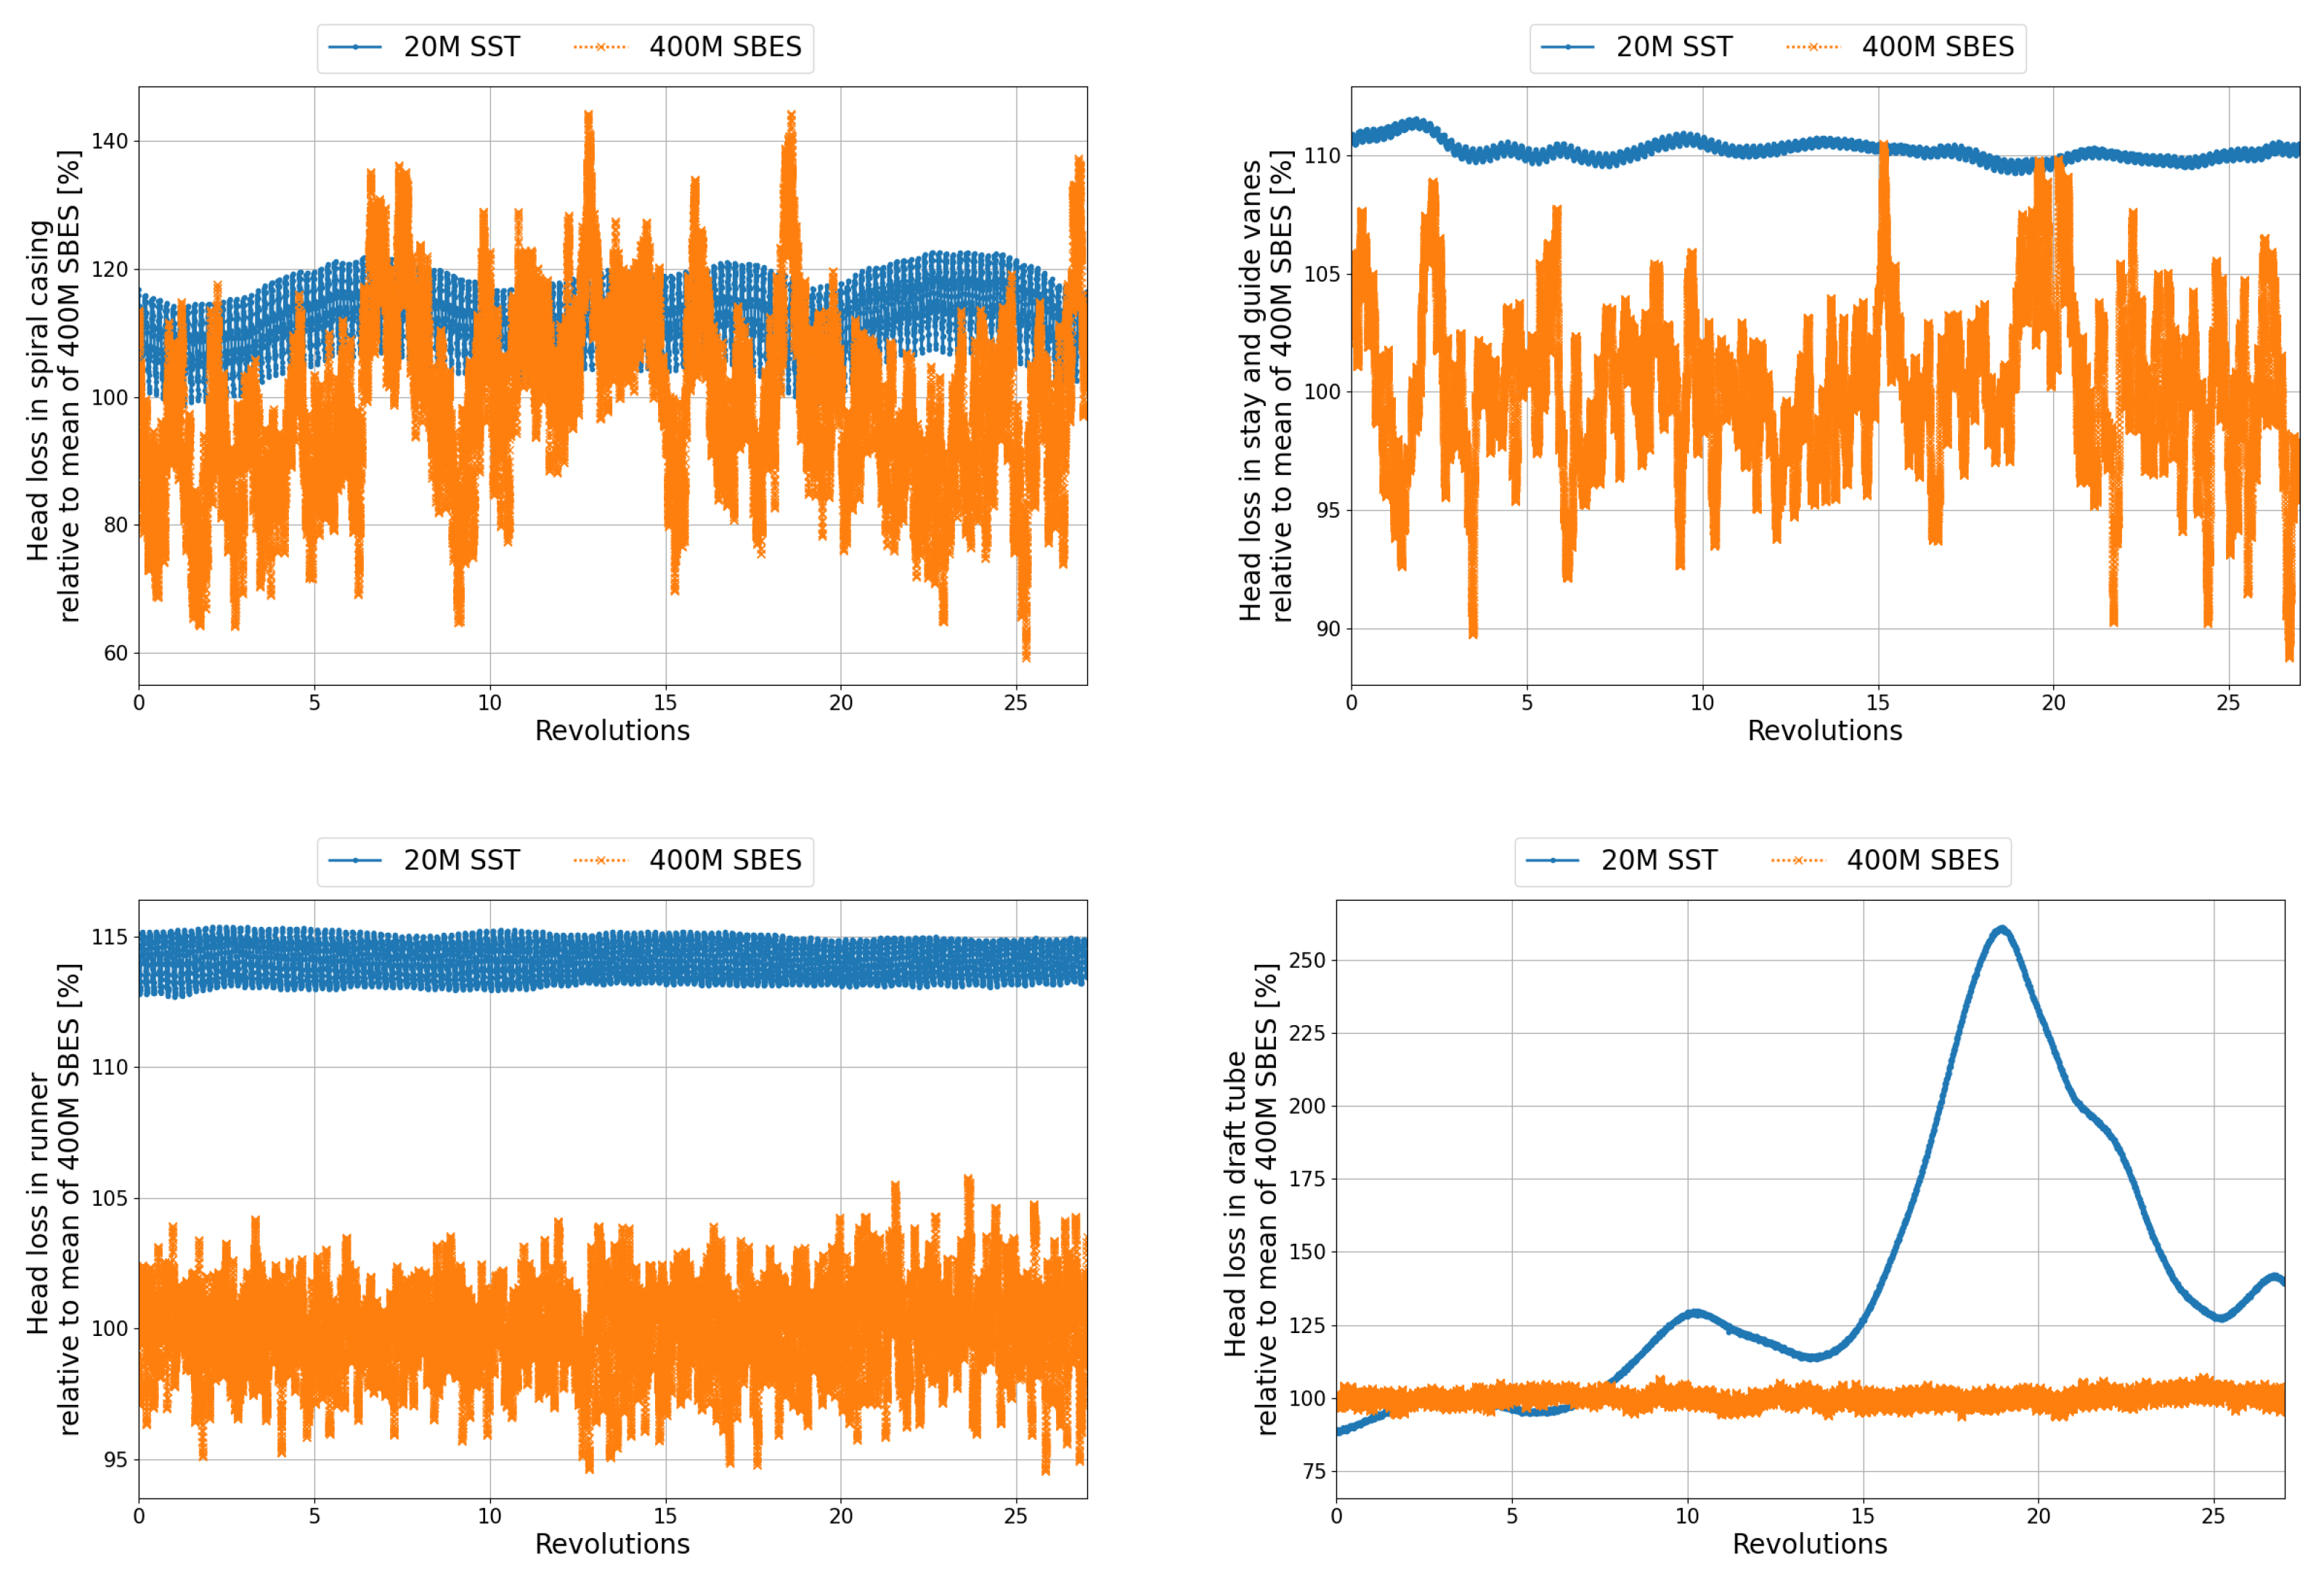Click the 250 y-axis tick label in draft tube plot

click(x=1306, y=960)
